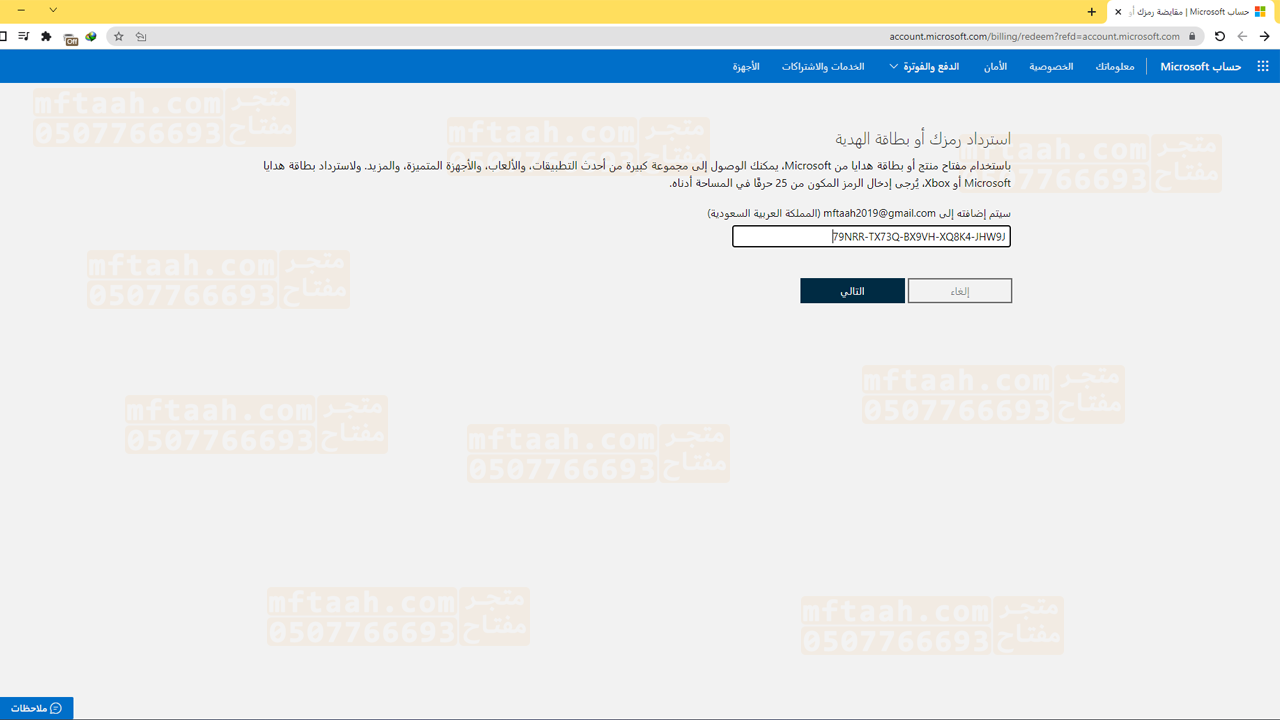
Task: Click the share page icon in address bar
Action: (x=141, y=36)
